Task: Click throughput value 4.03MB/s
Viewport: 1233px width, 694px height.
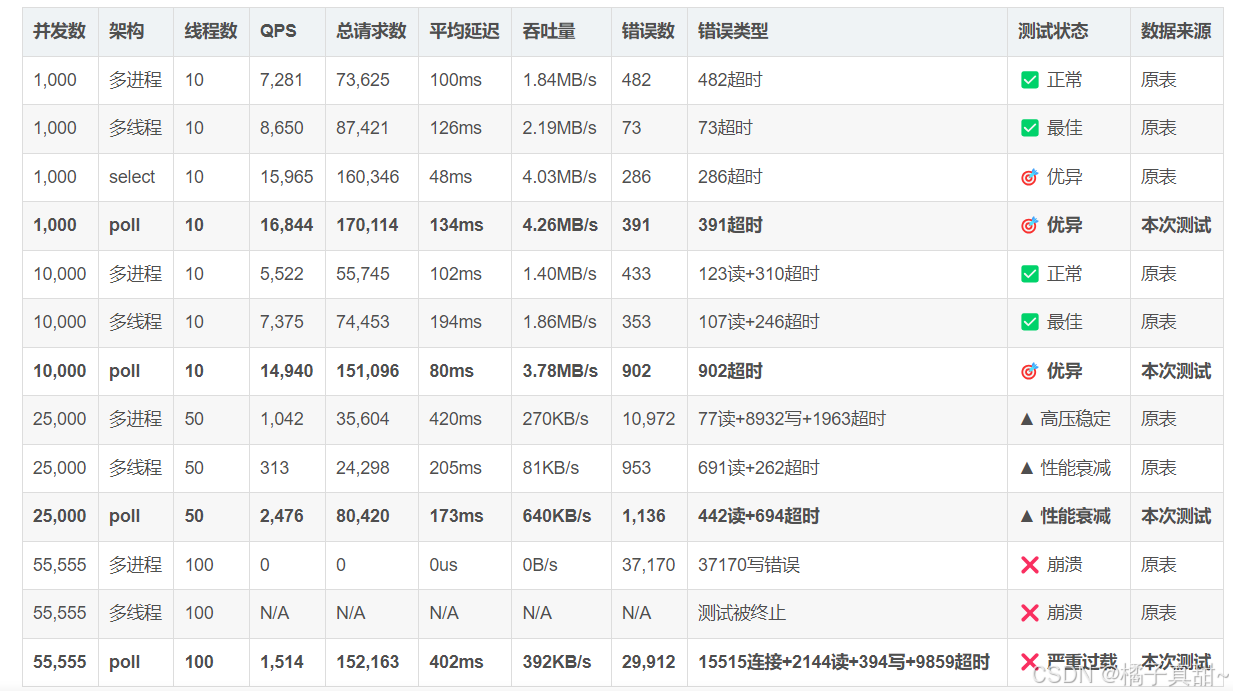Action: tap(559, 177)
